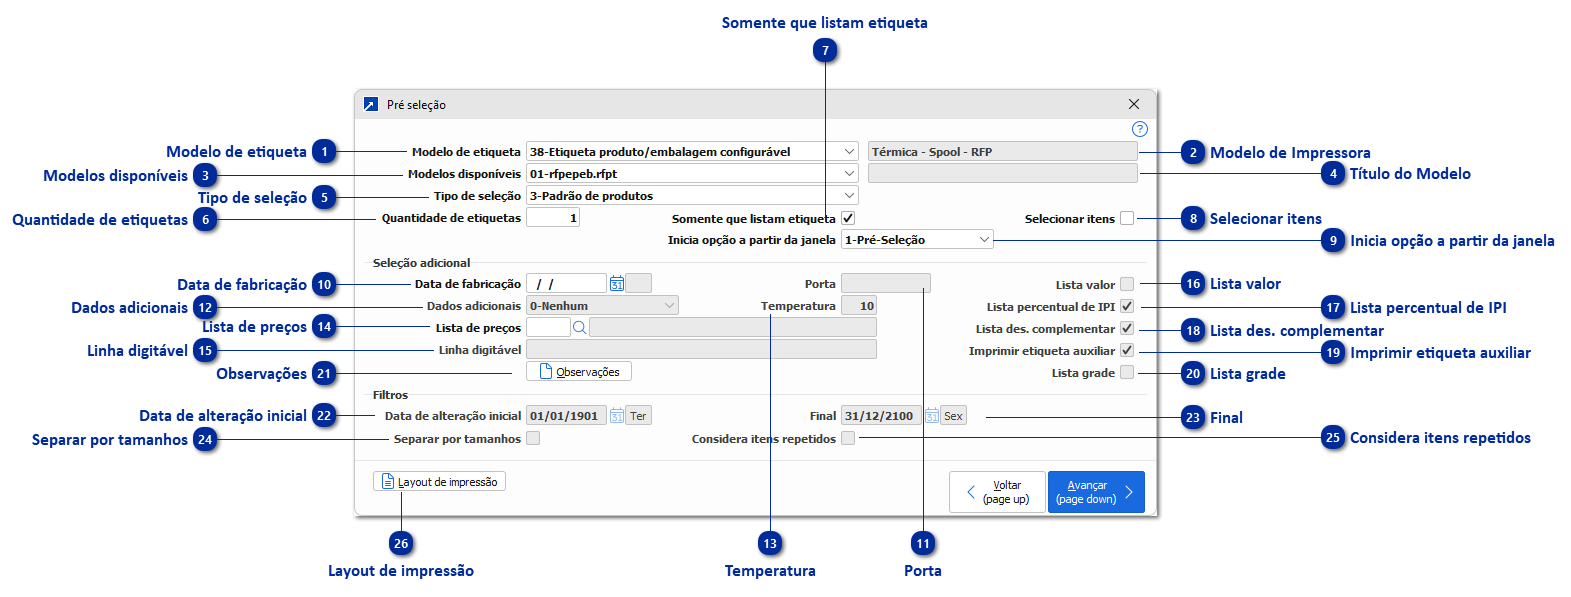Image resolution: width=1571 pixels, height=597 pixels.
Task: Enable the Selecionar itens checkbox
Action: pyautogui.click(x=1127, y=218)
